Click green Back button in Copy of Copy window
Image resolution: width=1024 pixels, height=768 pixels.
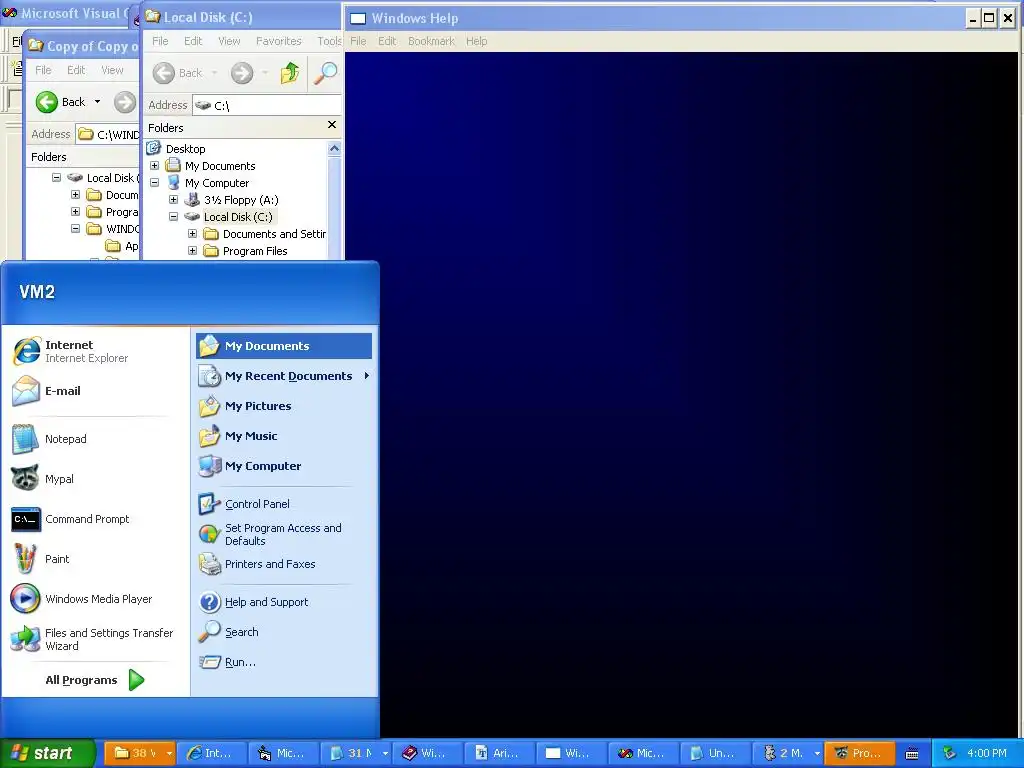[61, 102]
